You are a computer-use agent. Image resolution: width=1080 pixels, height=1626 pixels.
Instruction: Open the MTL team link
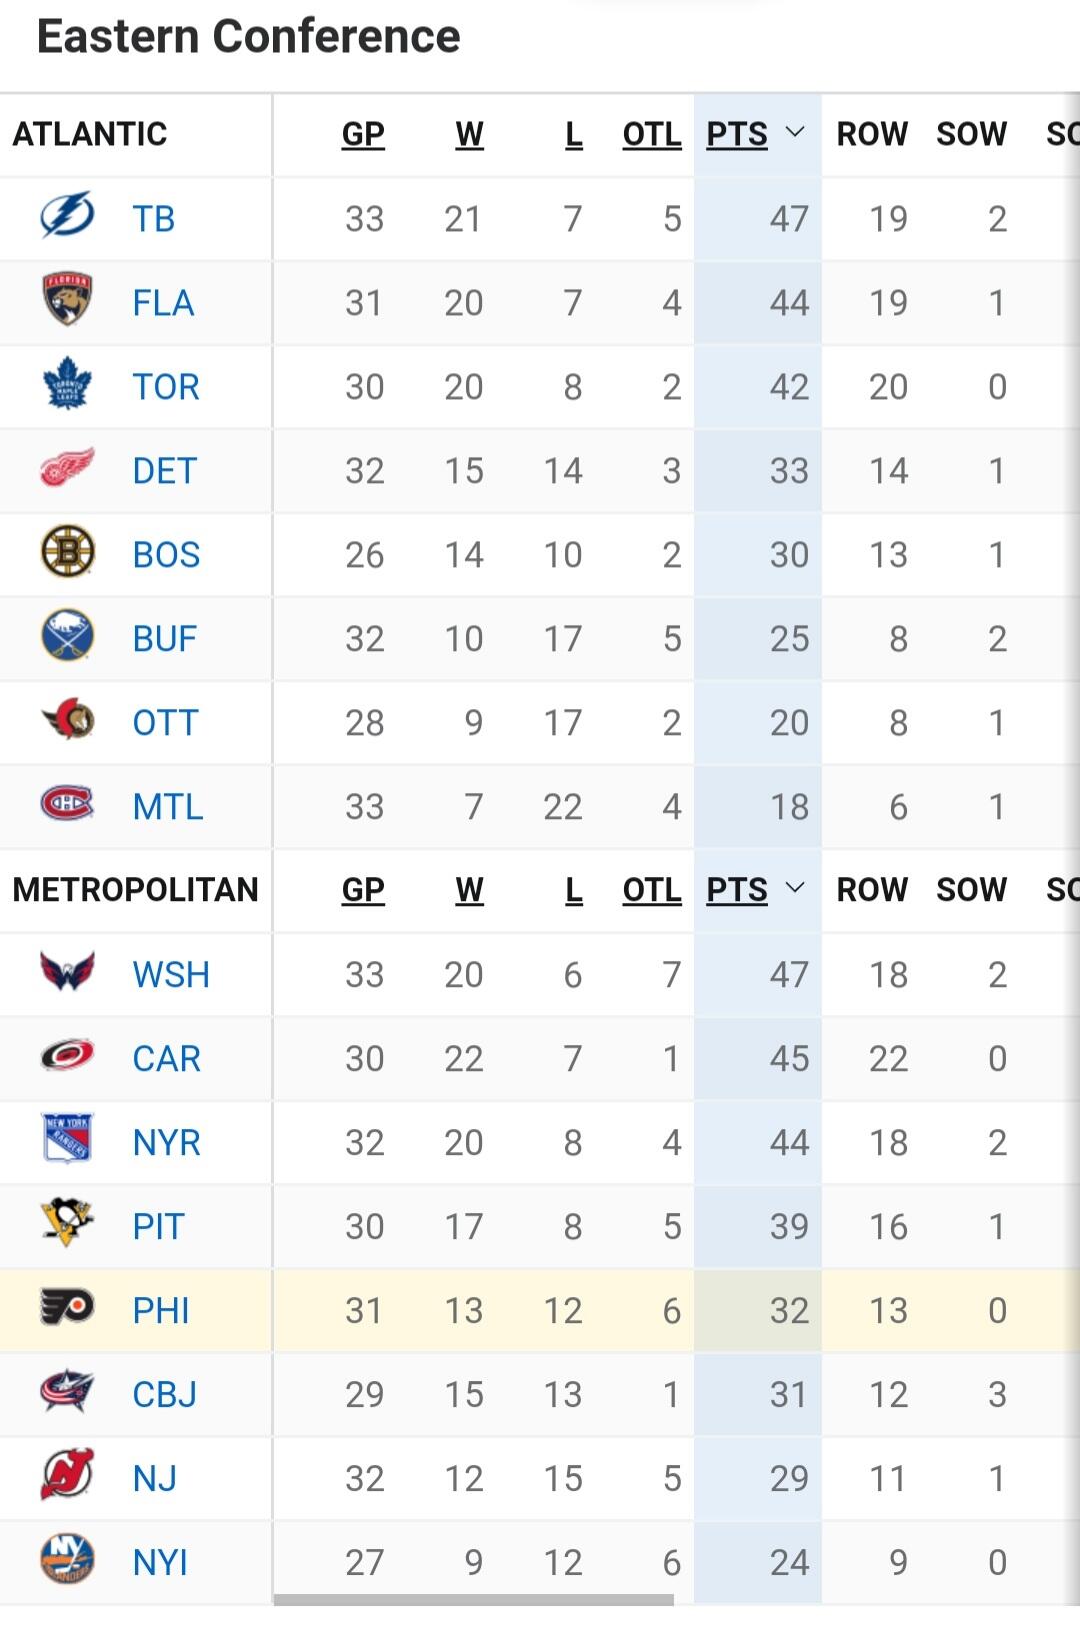pyautogui.click(x=168, y=806)
